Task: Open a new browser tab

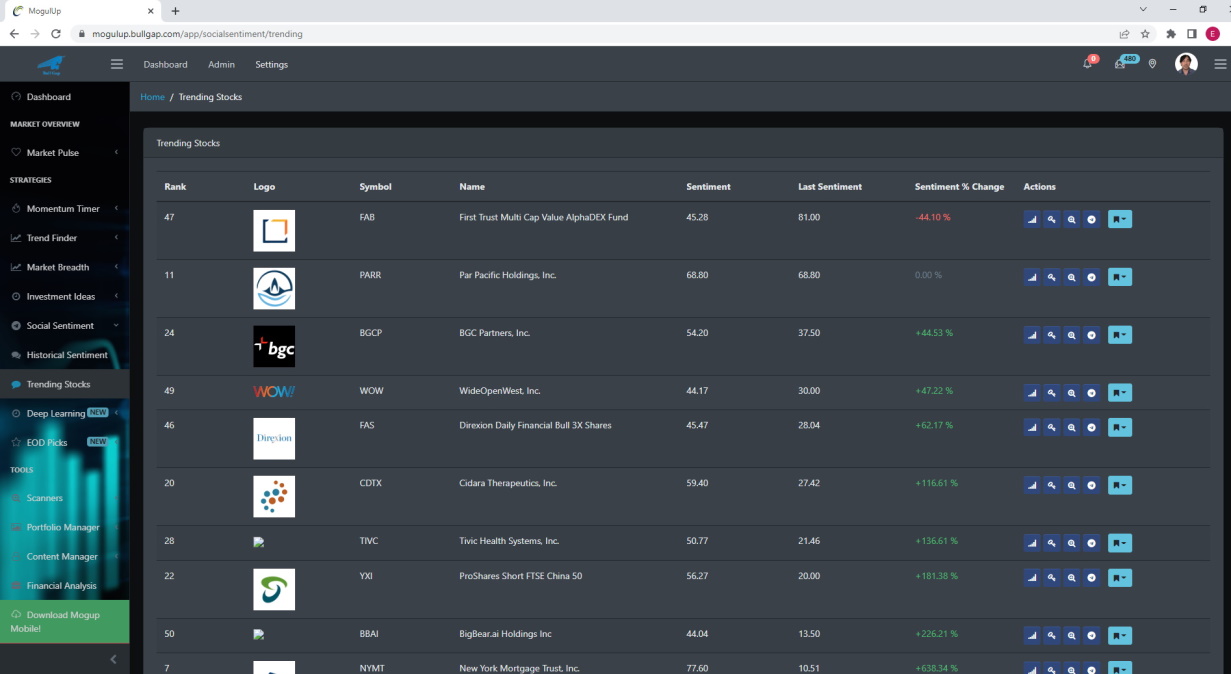Action: coord(176,11)
